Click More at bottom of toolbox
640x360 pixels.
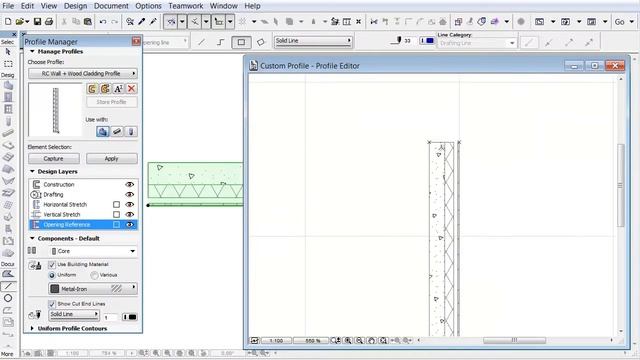point(7,354)
